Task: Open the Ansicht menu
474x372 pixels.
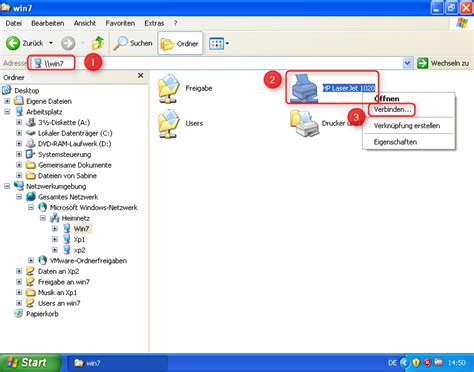Action: [x=85, y=23]
